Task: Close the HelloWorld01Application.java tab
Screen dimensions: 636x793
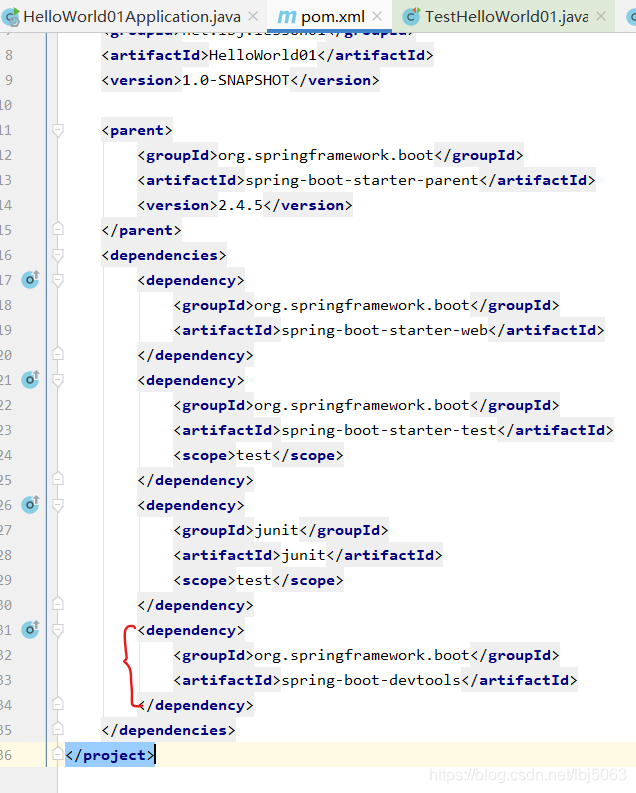Action: pos(253,17)
